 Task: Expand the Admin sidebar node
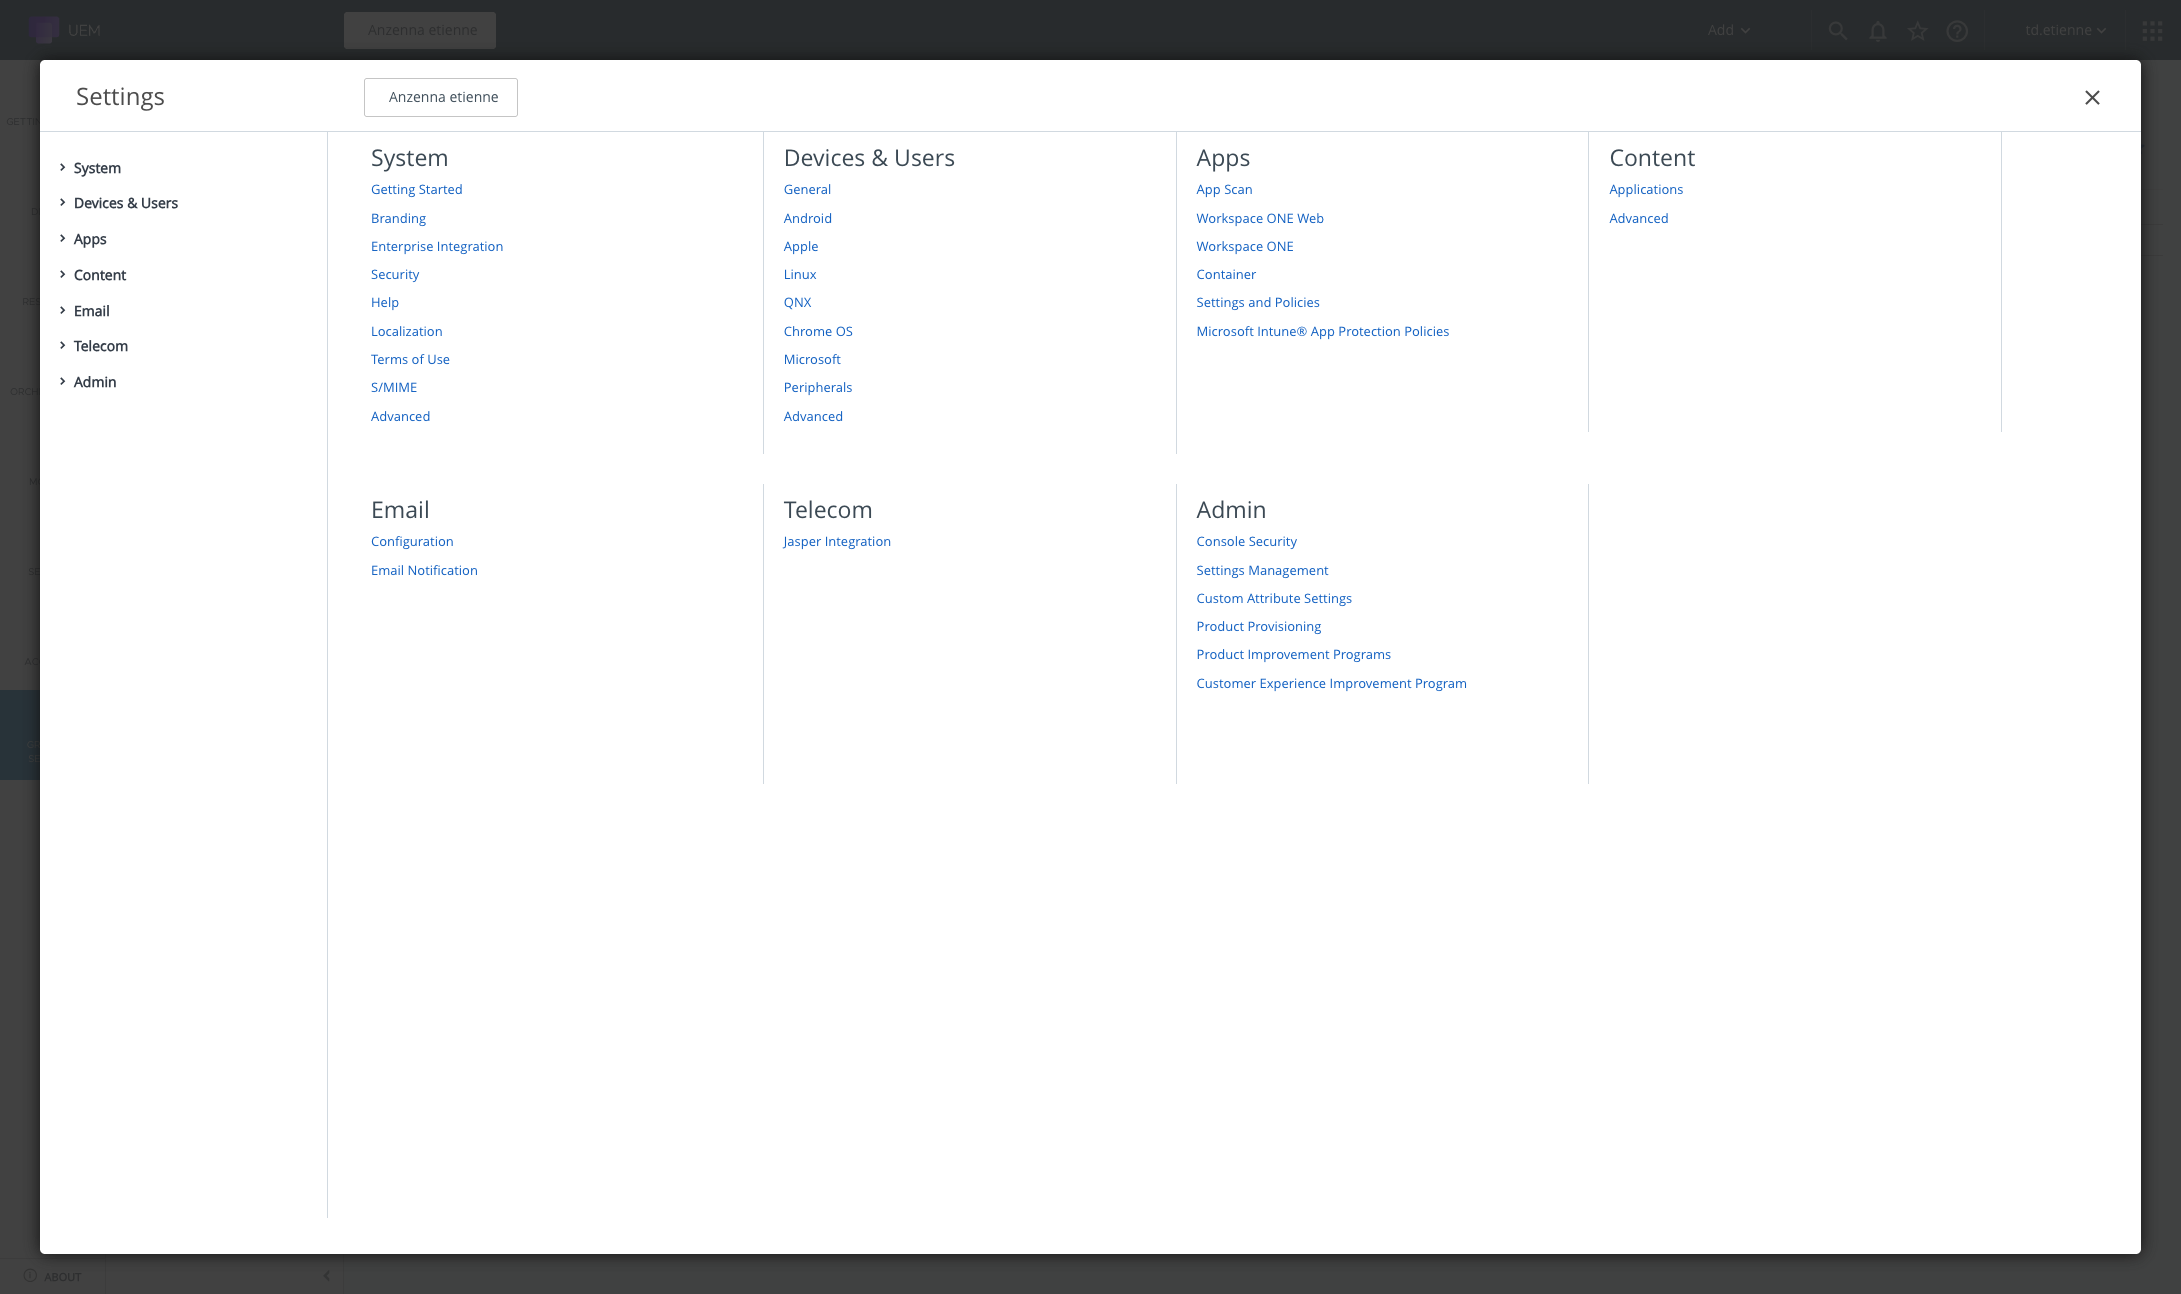pos(62,381)
